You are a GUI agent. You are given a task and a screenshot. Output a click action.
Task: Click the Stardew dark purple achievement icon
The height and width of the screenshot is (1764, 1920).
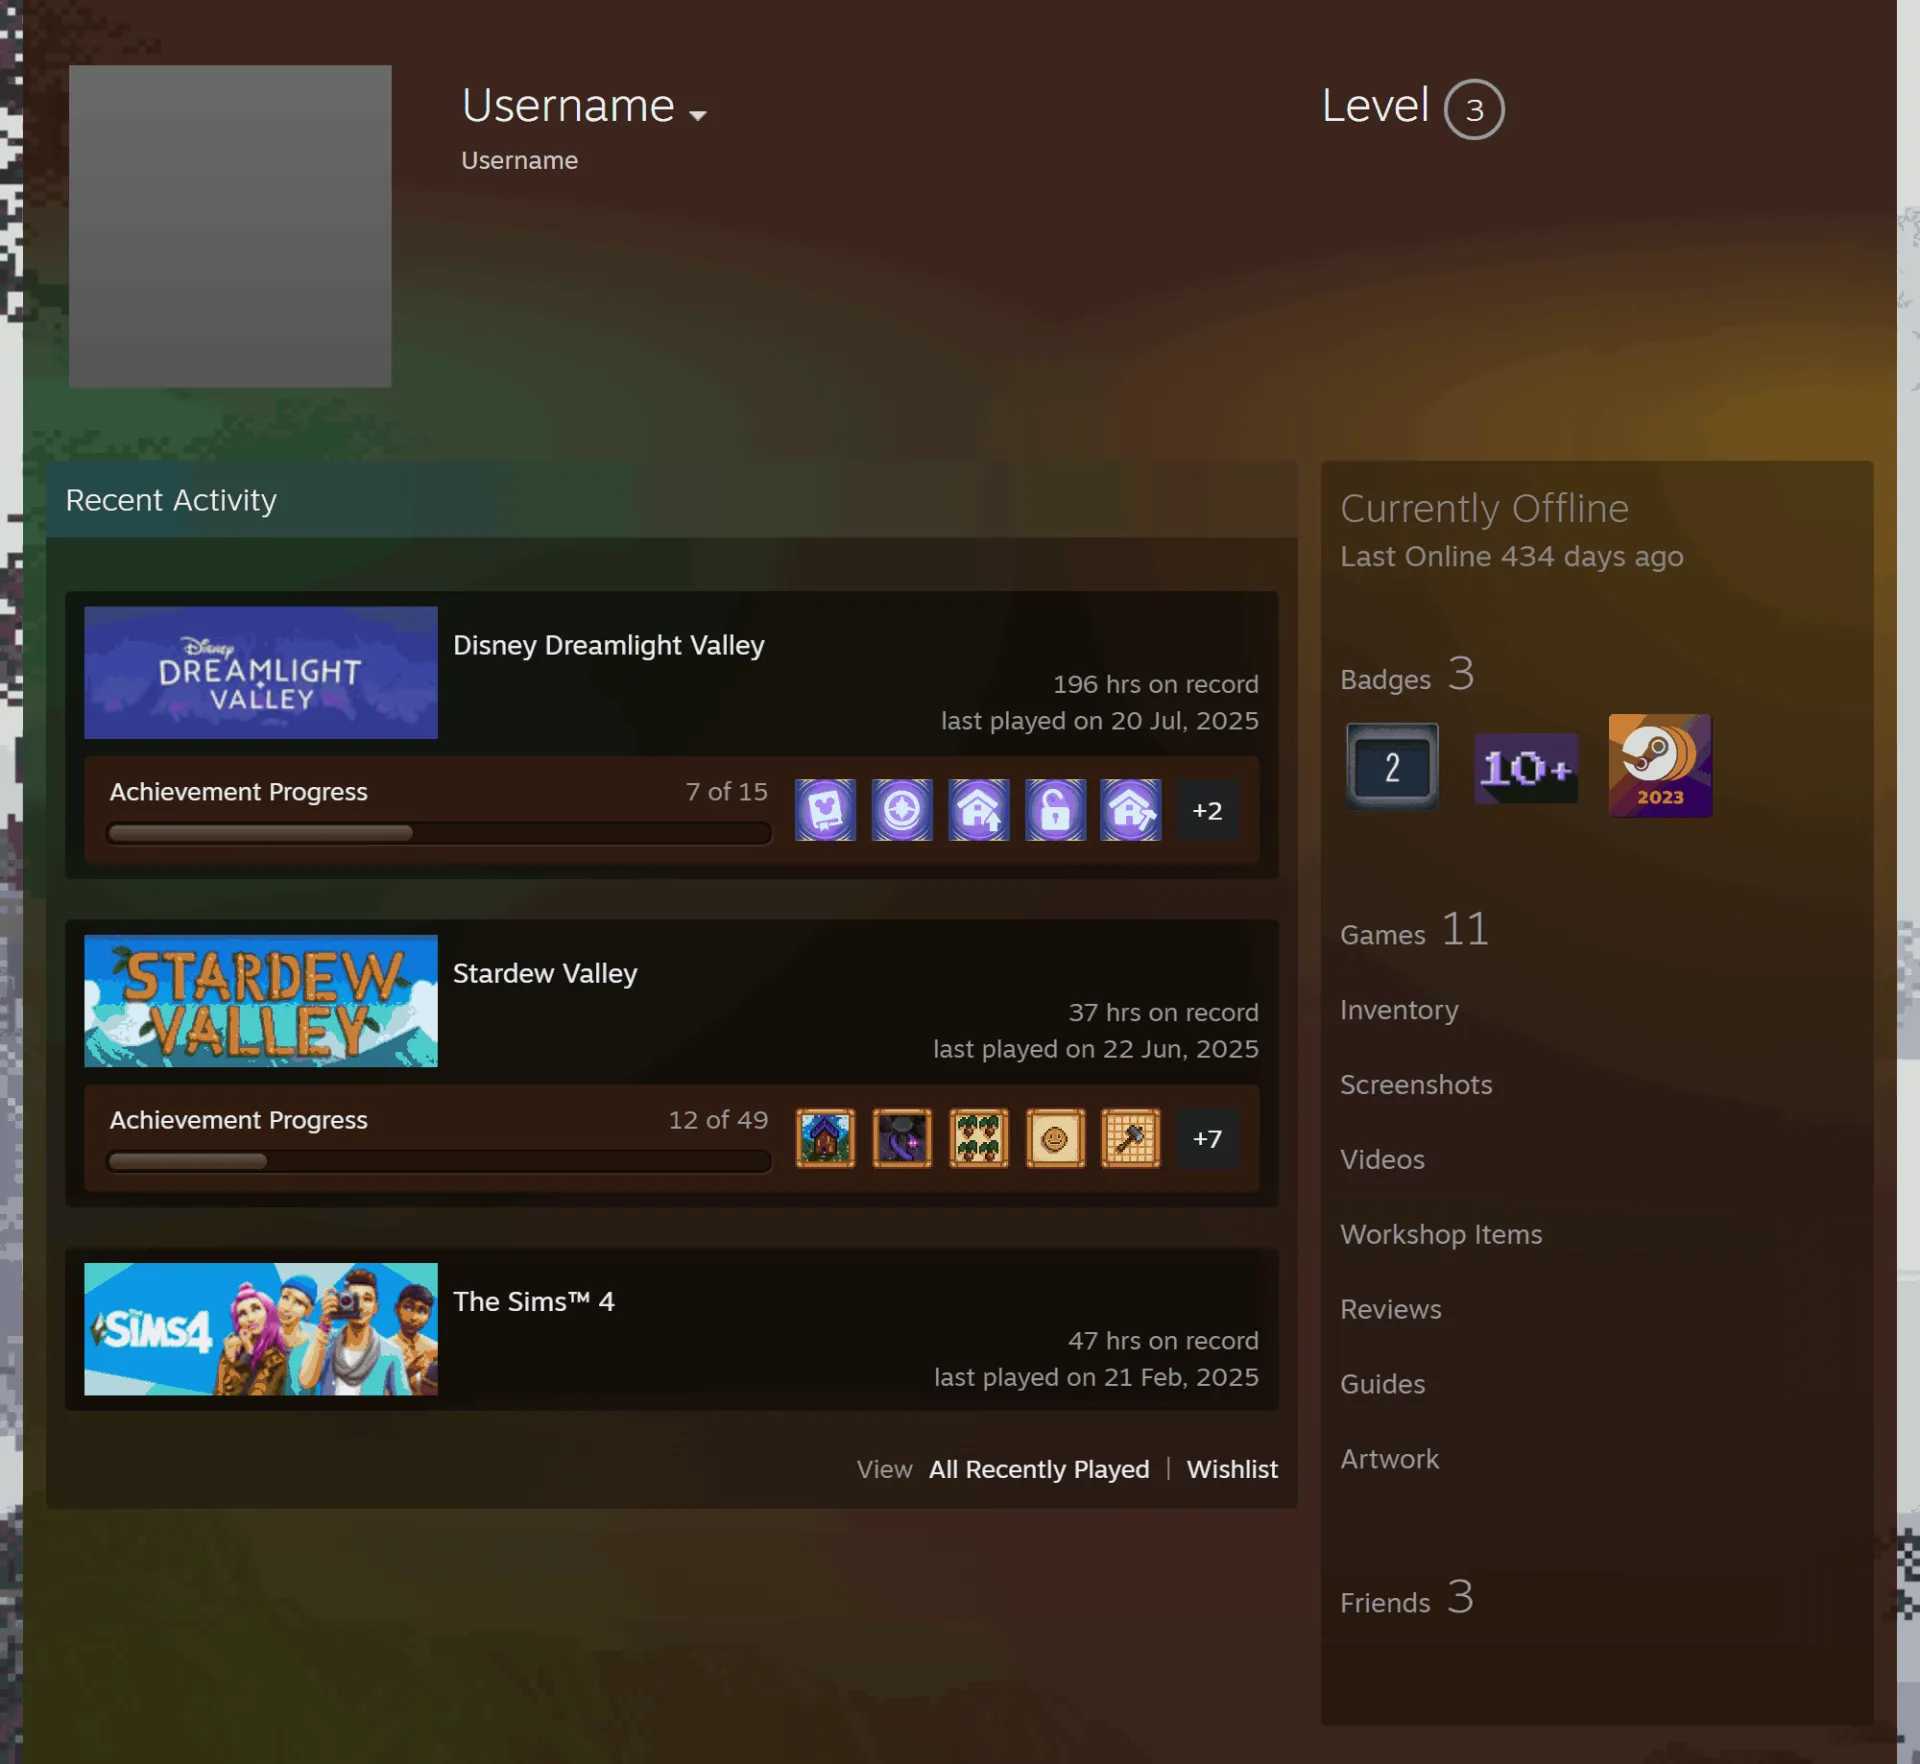(902, 1138)
